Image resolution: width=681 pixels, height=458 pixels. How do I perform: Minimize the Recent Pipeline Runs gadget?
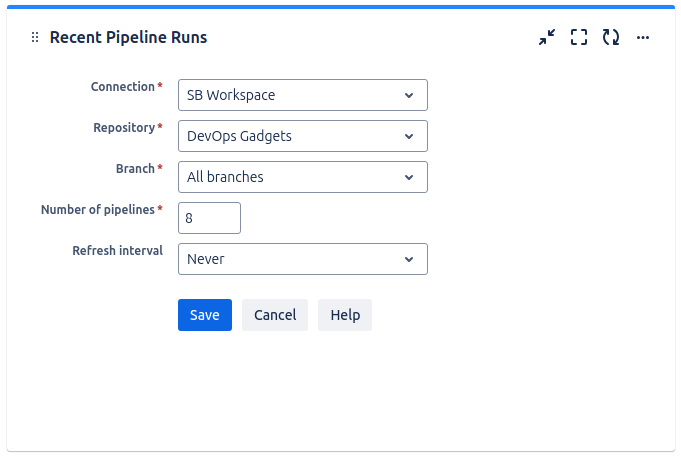(x=547, y=37)
